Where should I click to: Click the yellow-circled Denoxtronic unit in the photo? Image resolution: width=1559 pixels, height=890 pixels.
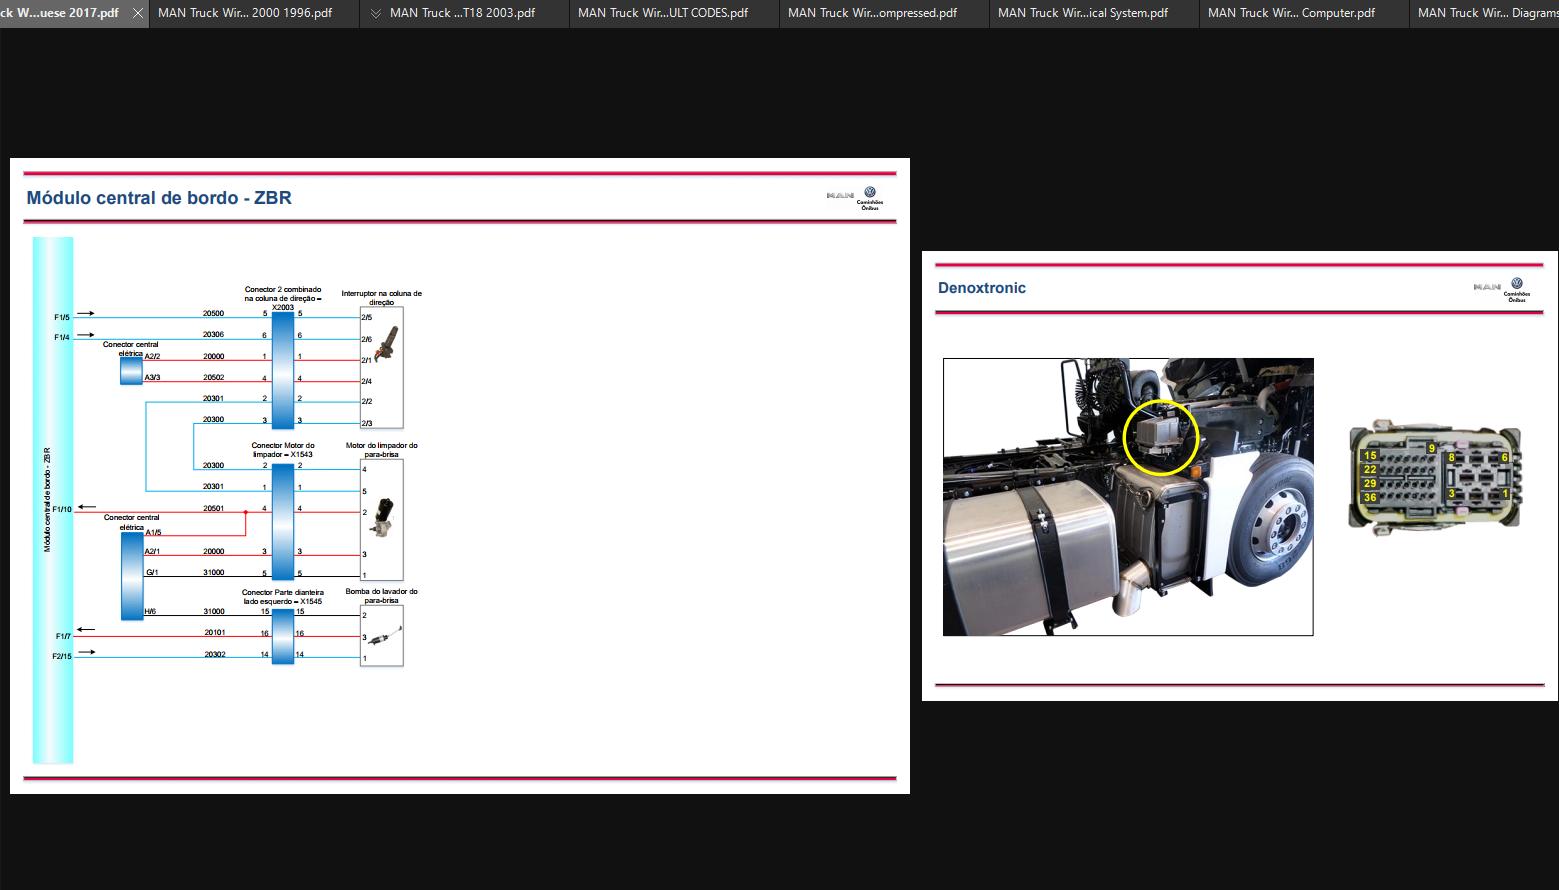pos(1160,437)
